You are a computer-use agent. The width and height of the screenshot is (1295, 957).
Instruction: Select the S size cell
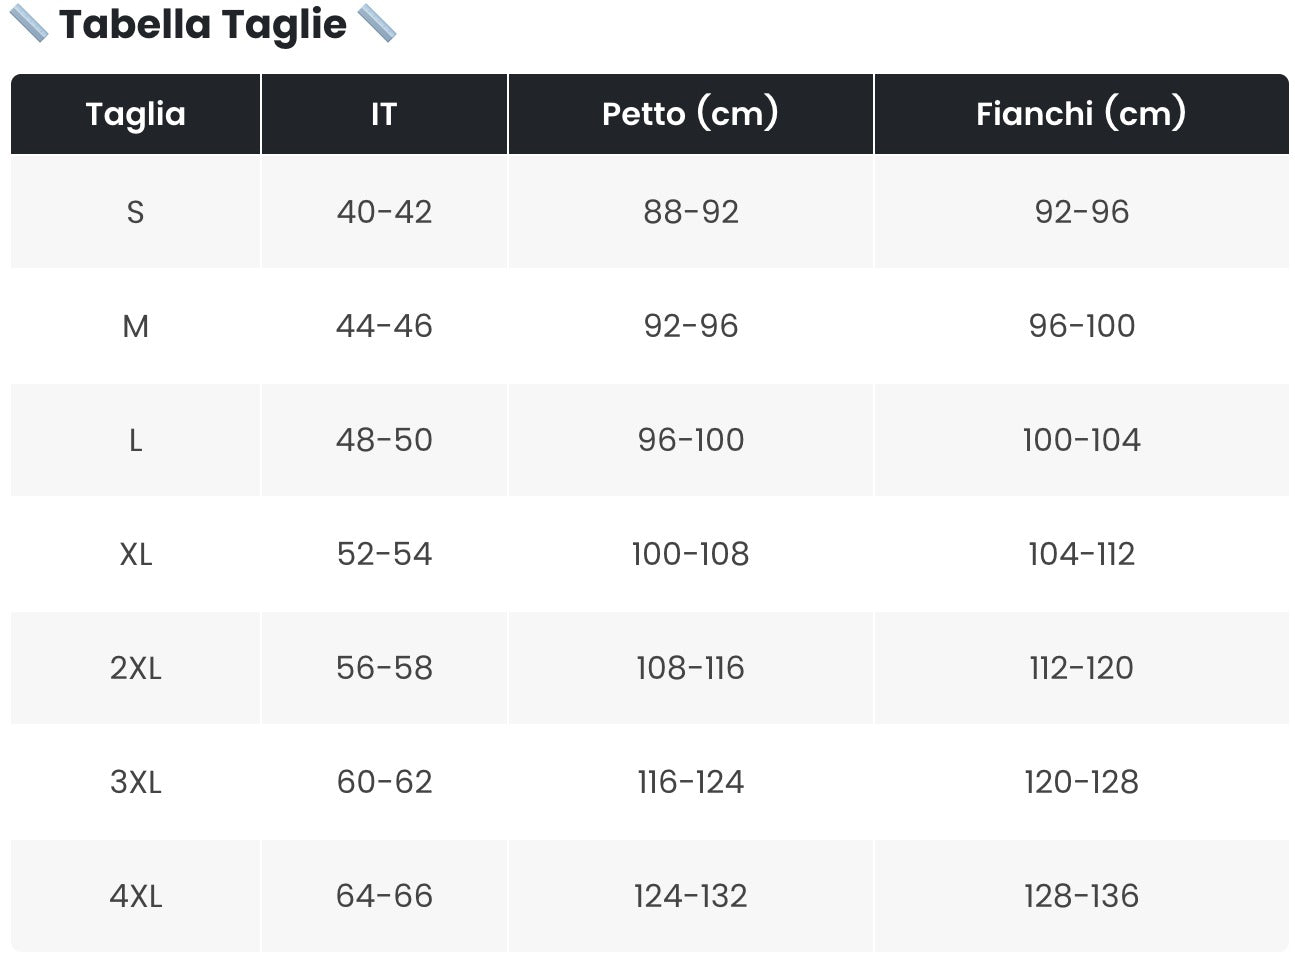tap(136, 212)
